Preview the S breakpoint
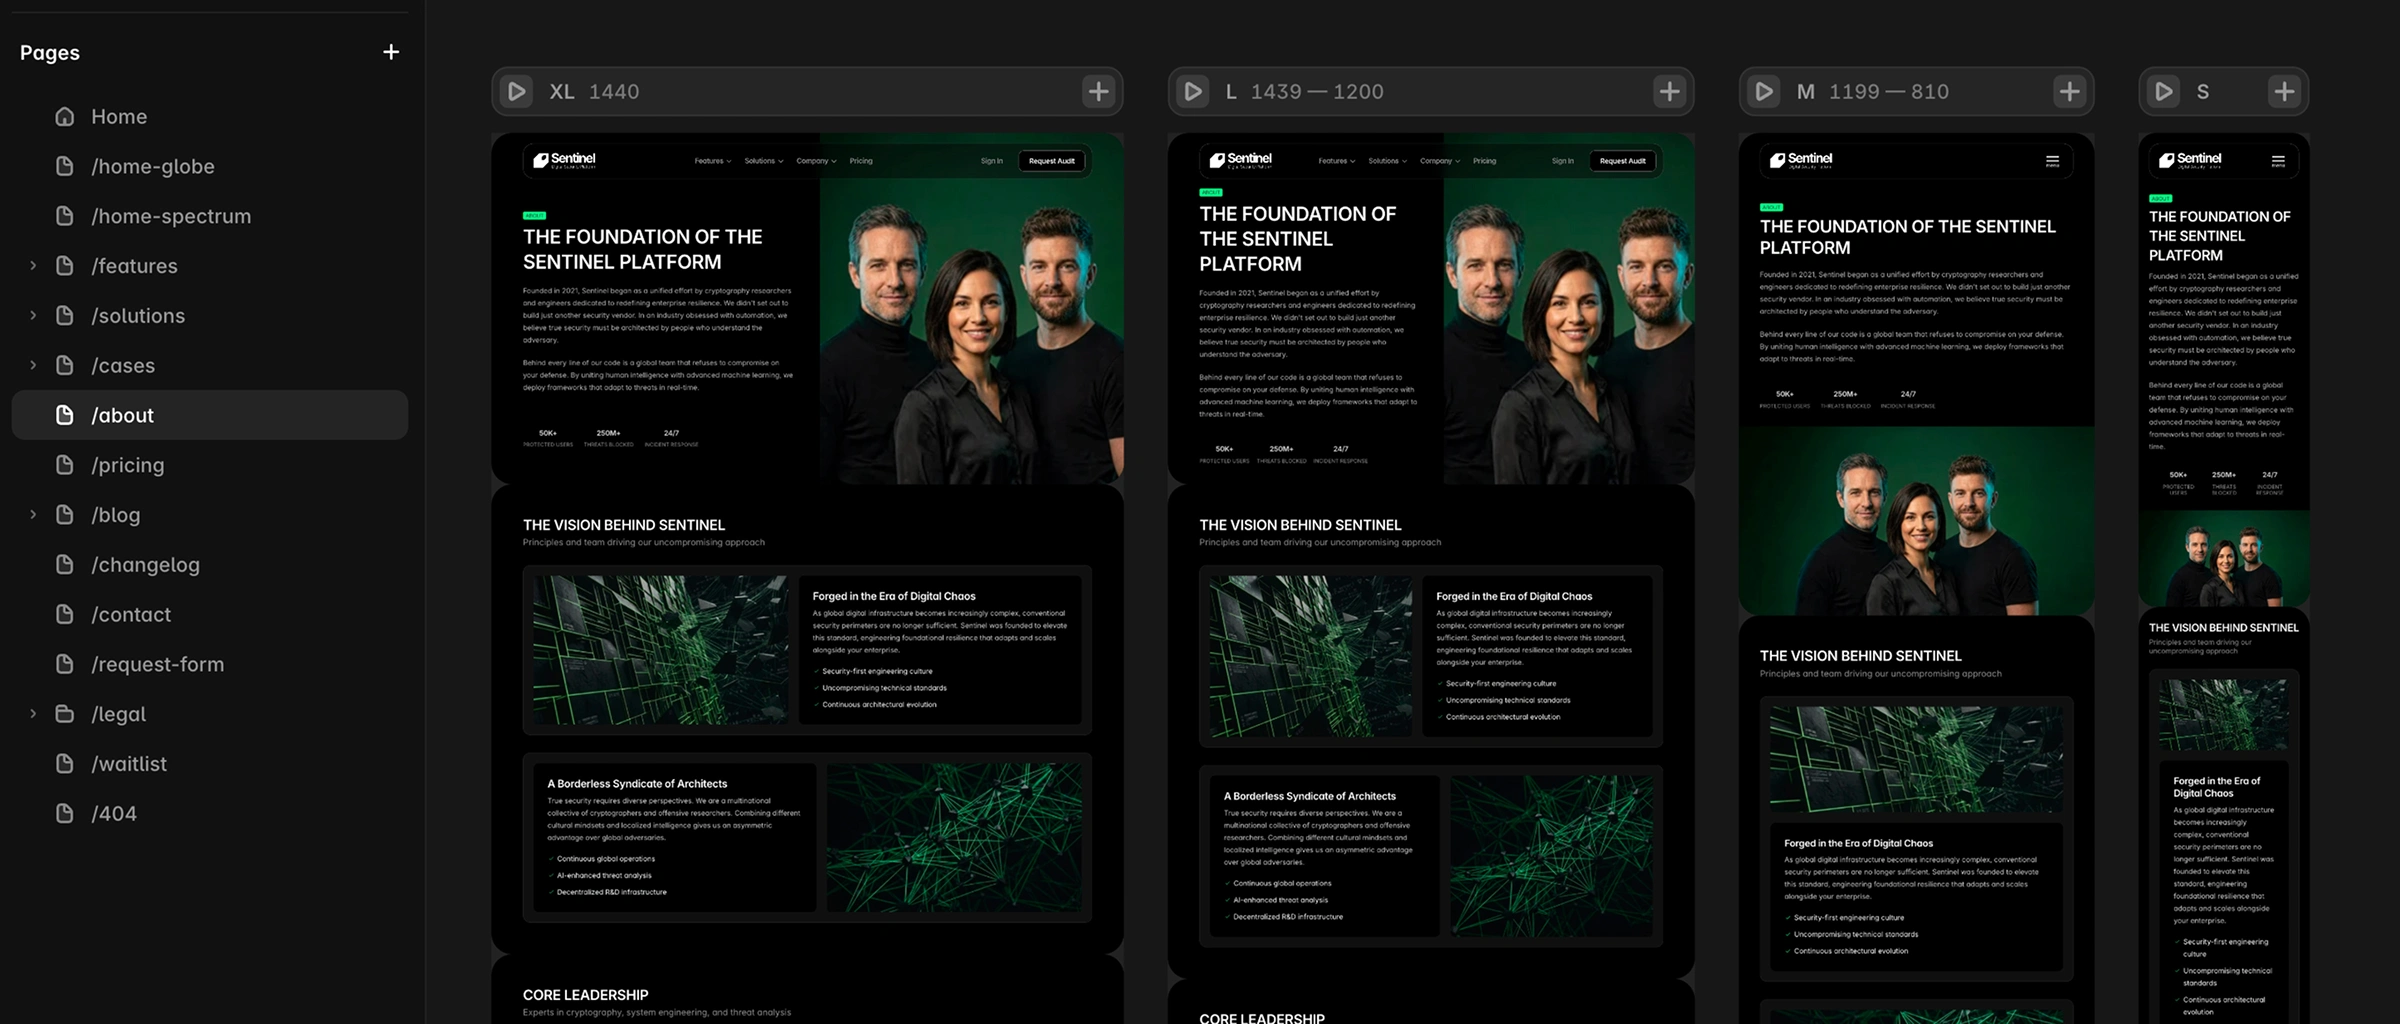 point(2163,92)
